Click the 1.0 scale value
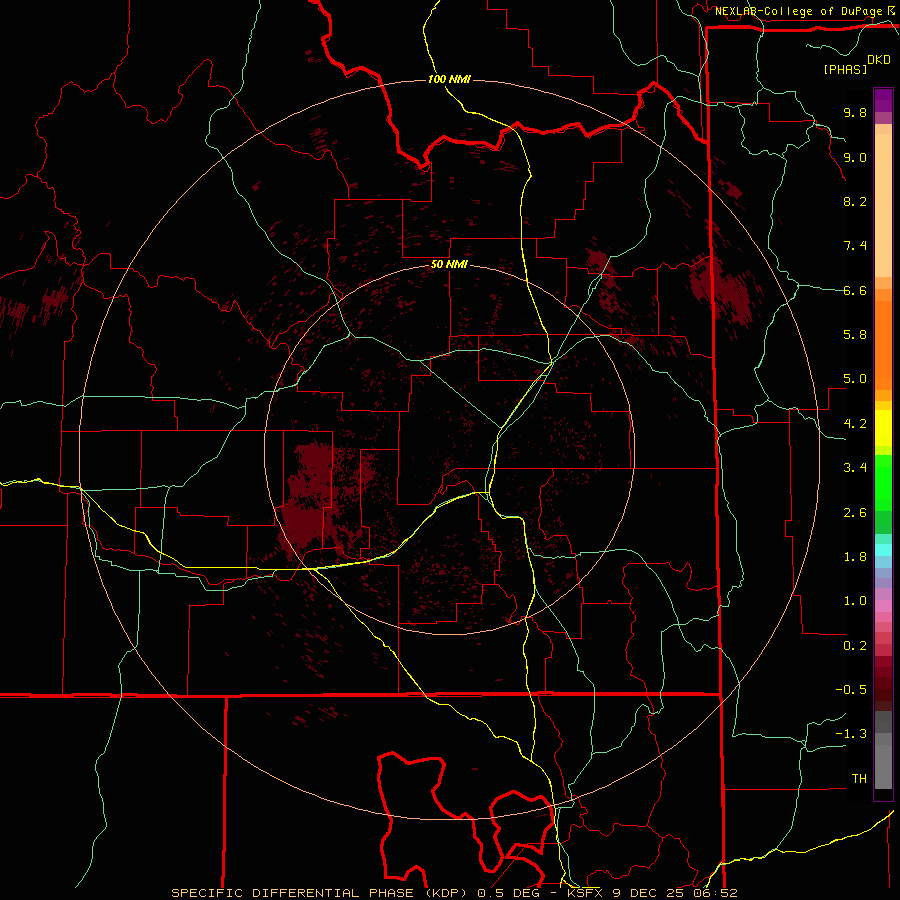Viewport: 900px width, 900px height. [x=855, y=601]
